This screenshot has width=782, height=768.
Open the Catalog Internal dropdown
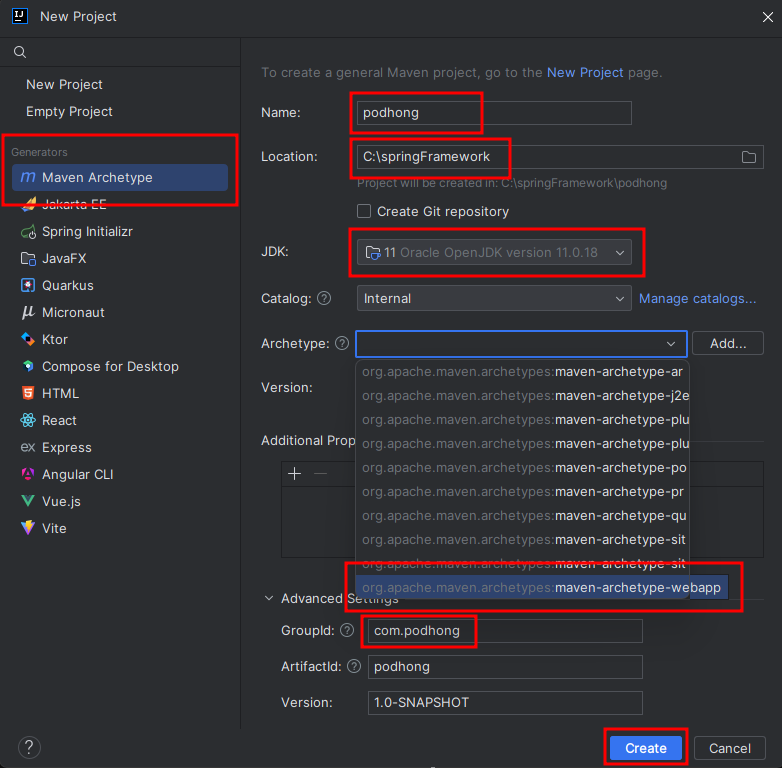494,298
